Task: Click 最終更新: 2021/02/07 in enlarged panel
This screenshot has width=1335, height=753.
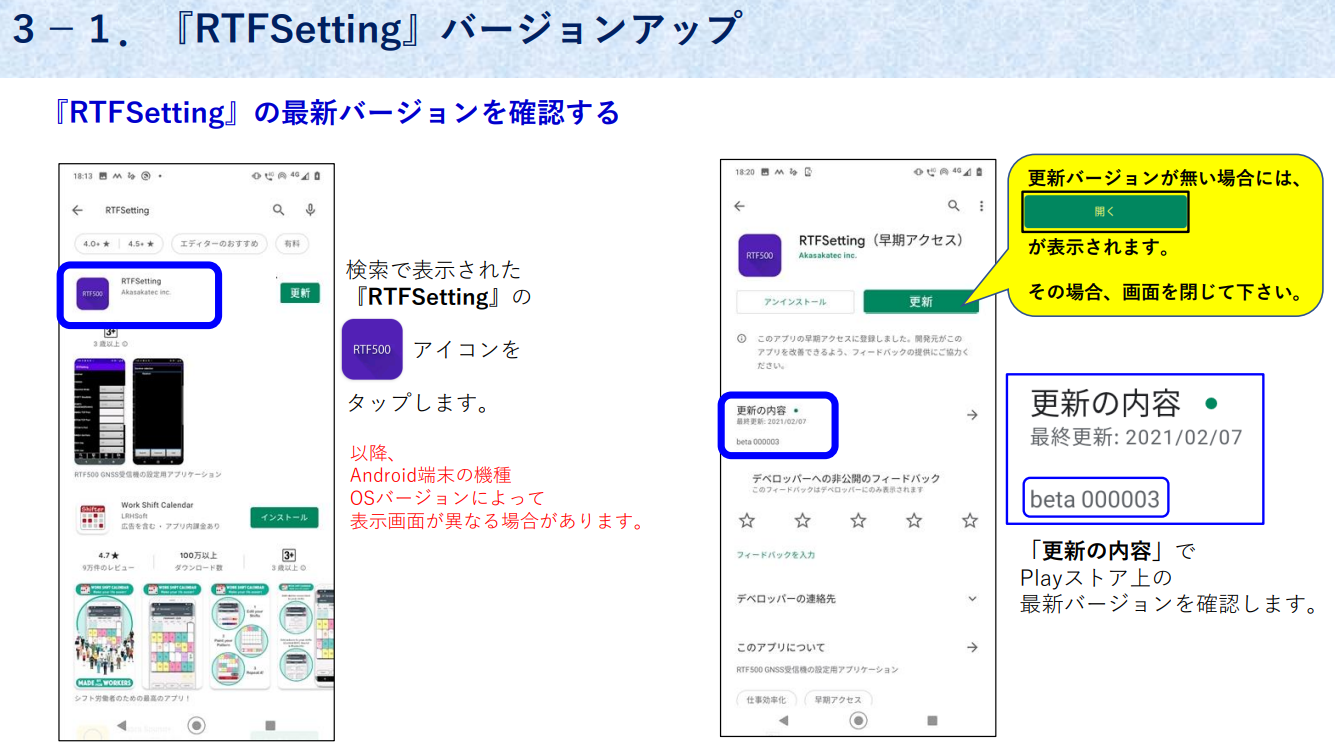Action: click(1137, 437)
